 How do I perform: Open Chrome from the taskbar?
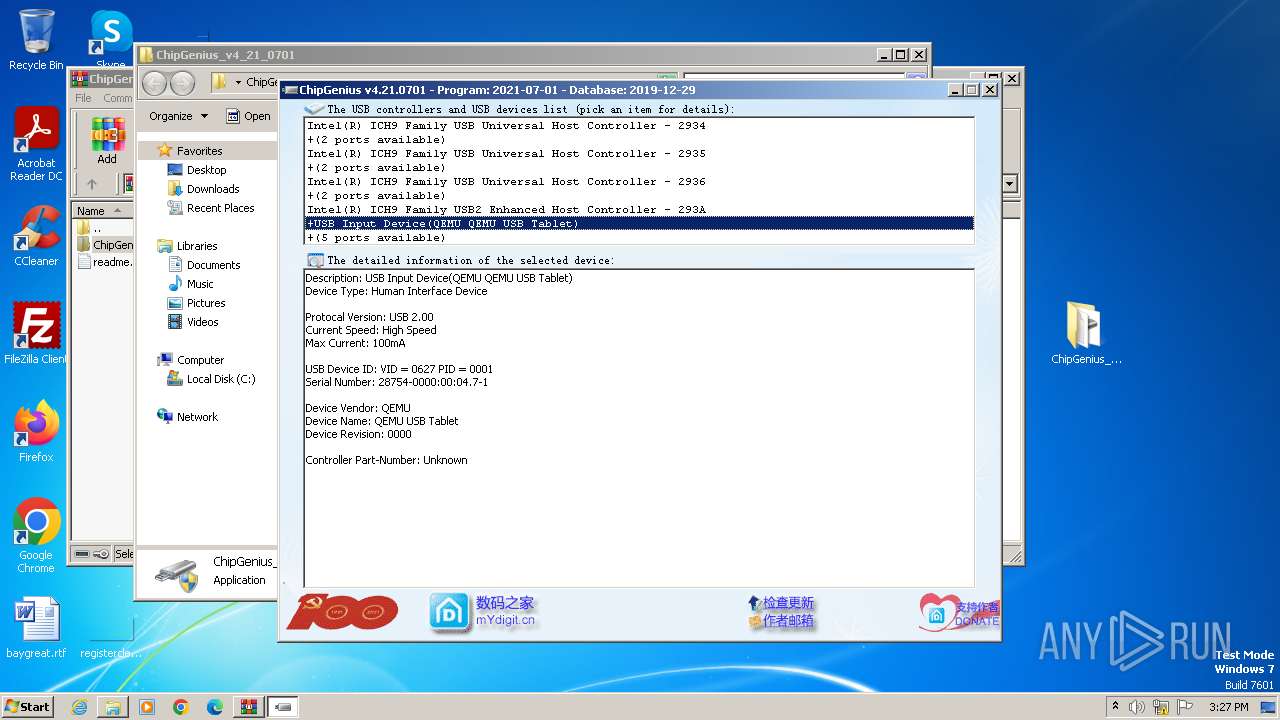181,707
